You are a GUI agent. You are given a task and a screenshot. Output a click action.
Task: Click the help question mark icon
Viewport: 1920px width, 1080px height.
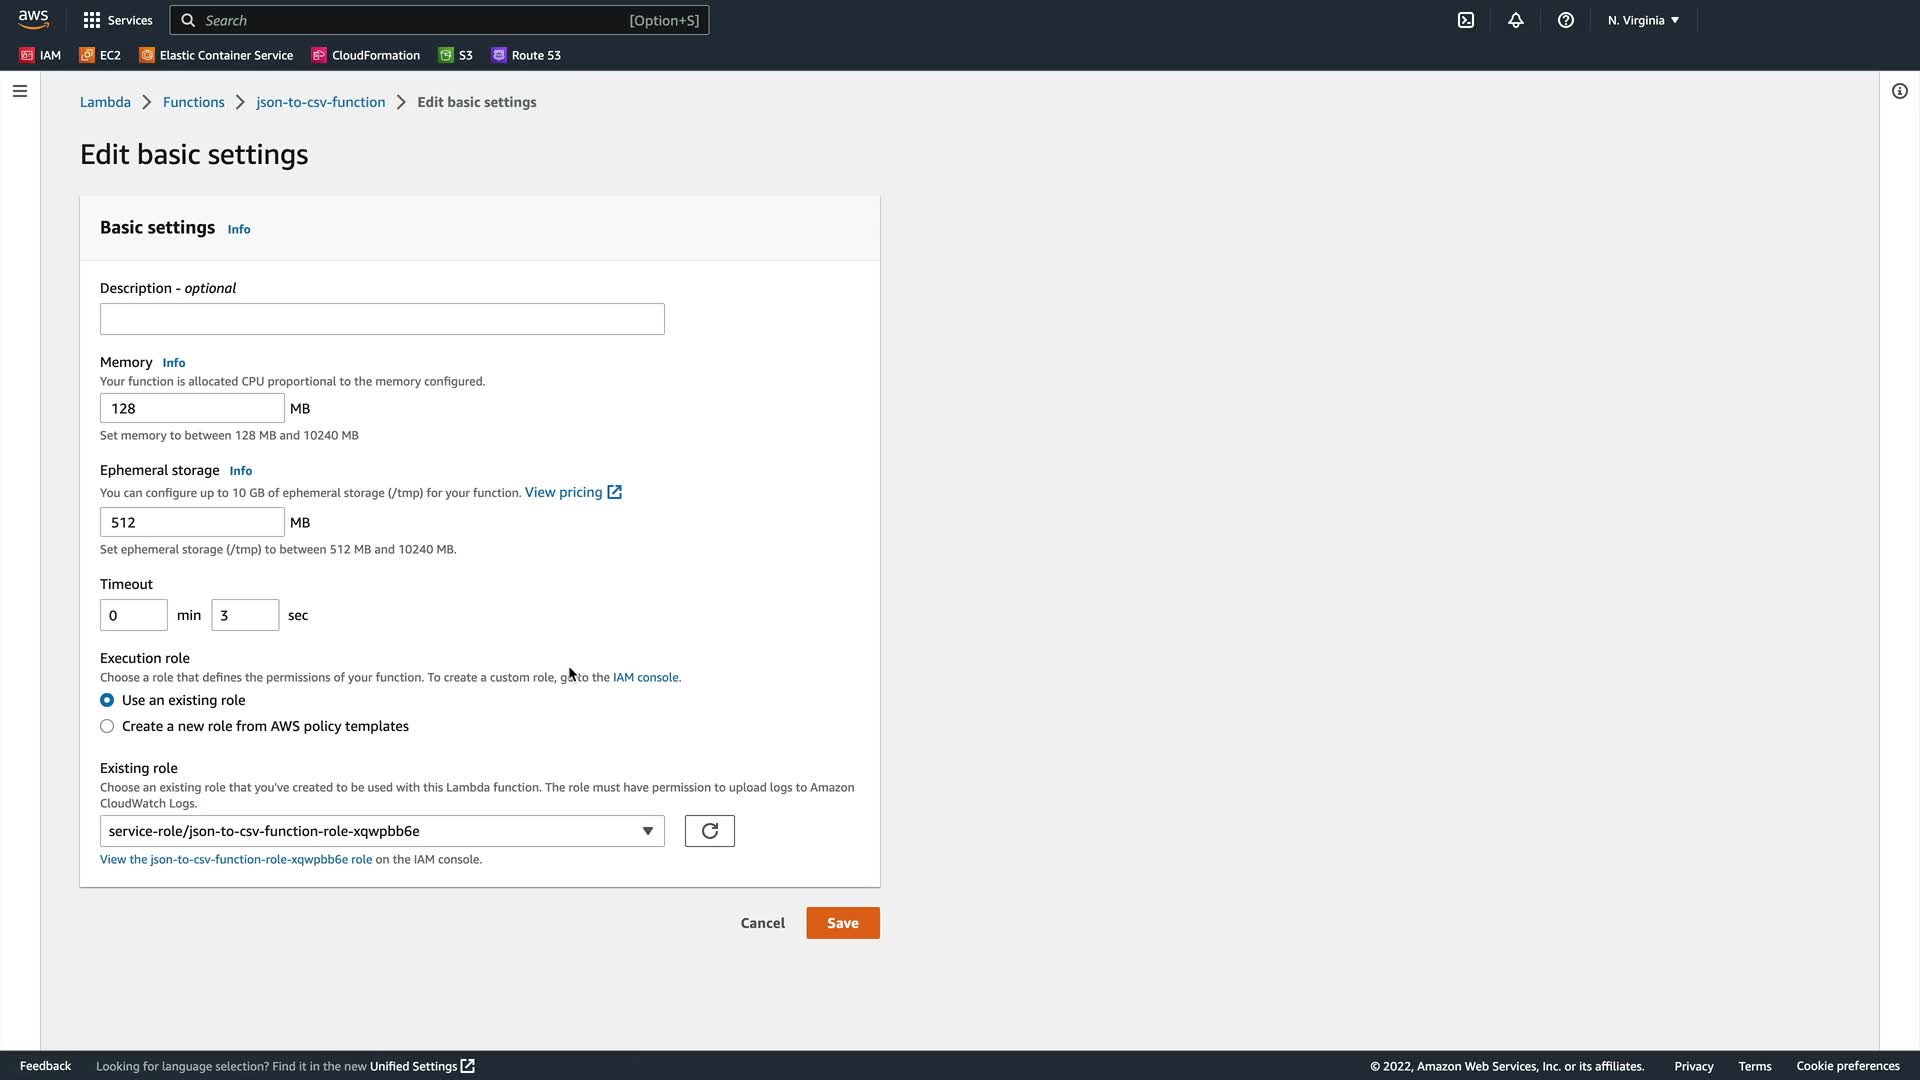pos(1566,20)
